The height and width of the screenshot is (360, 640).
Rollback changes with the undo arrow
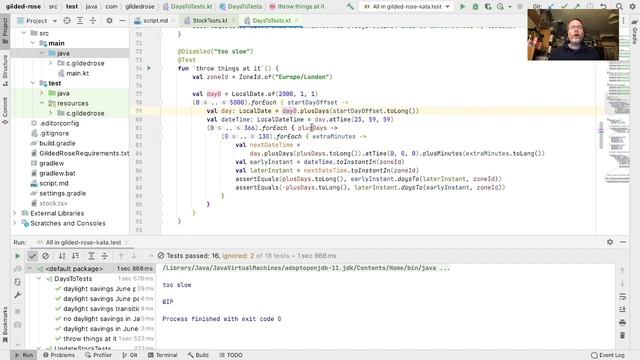tap(603, 7)
